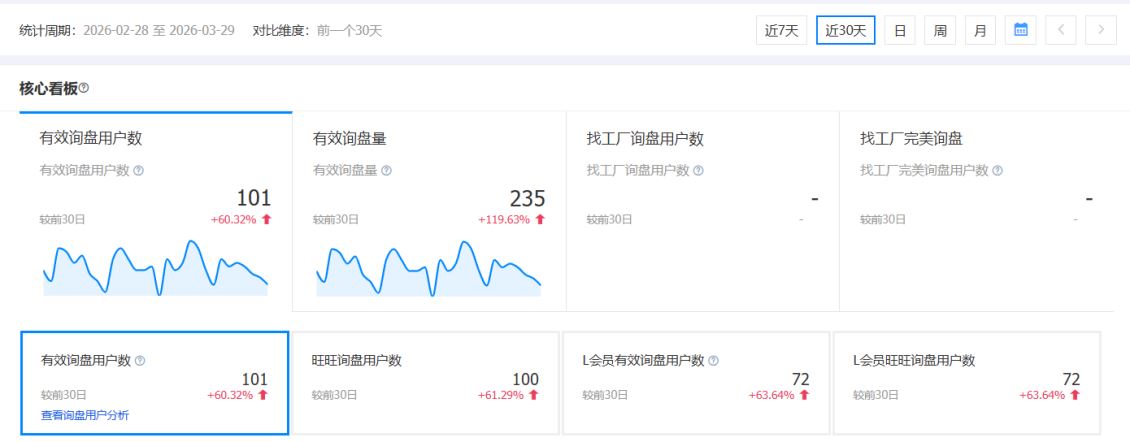The image size is (1130, 442).
Task: Select the 有效询盘量 top card tab
Action: (x=428, y=139)
